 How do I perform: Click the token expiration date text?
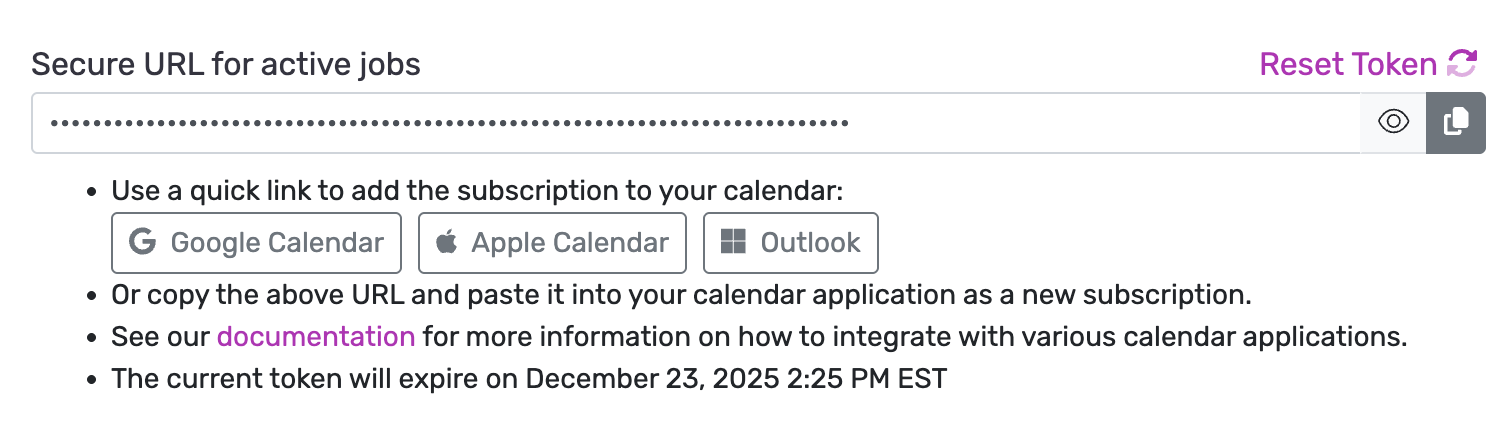[x=528, y=379]
